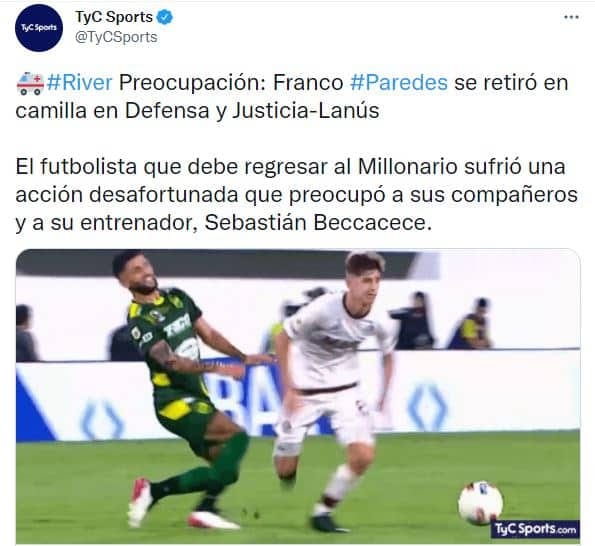Click the TyC Sports profile avatar

pos(39,28)
